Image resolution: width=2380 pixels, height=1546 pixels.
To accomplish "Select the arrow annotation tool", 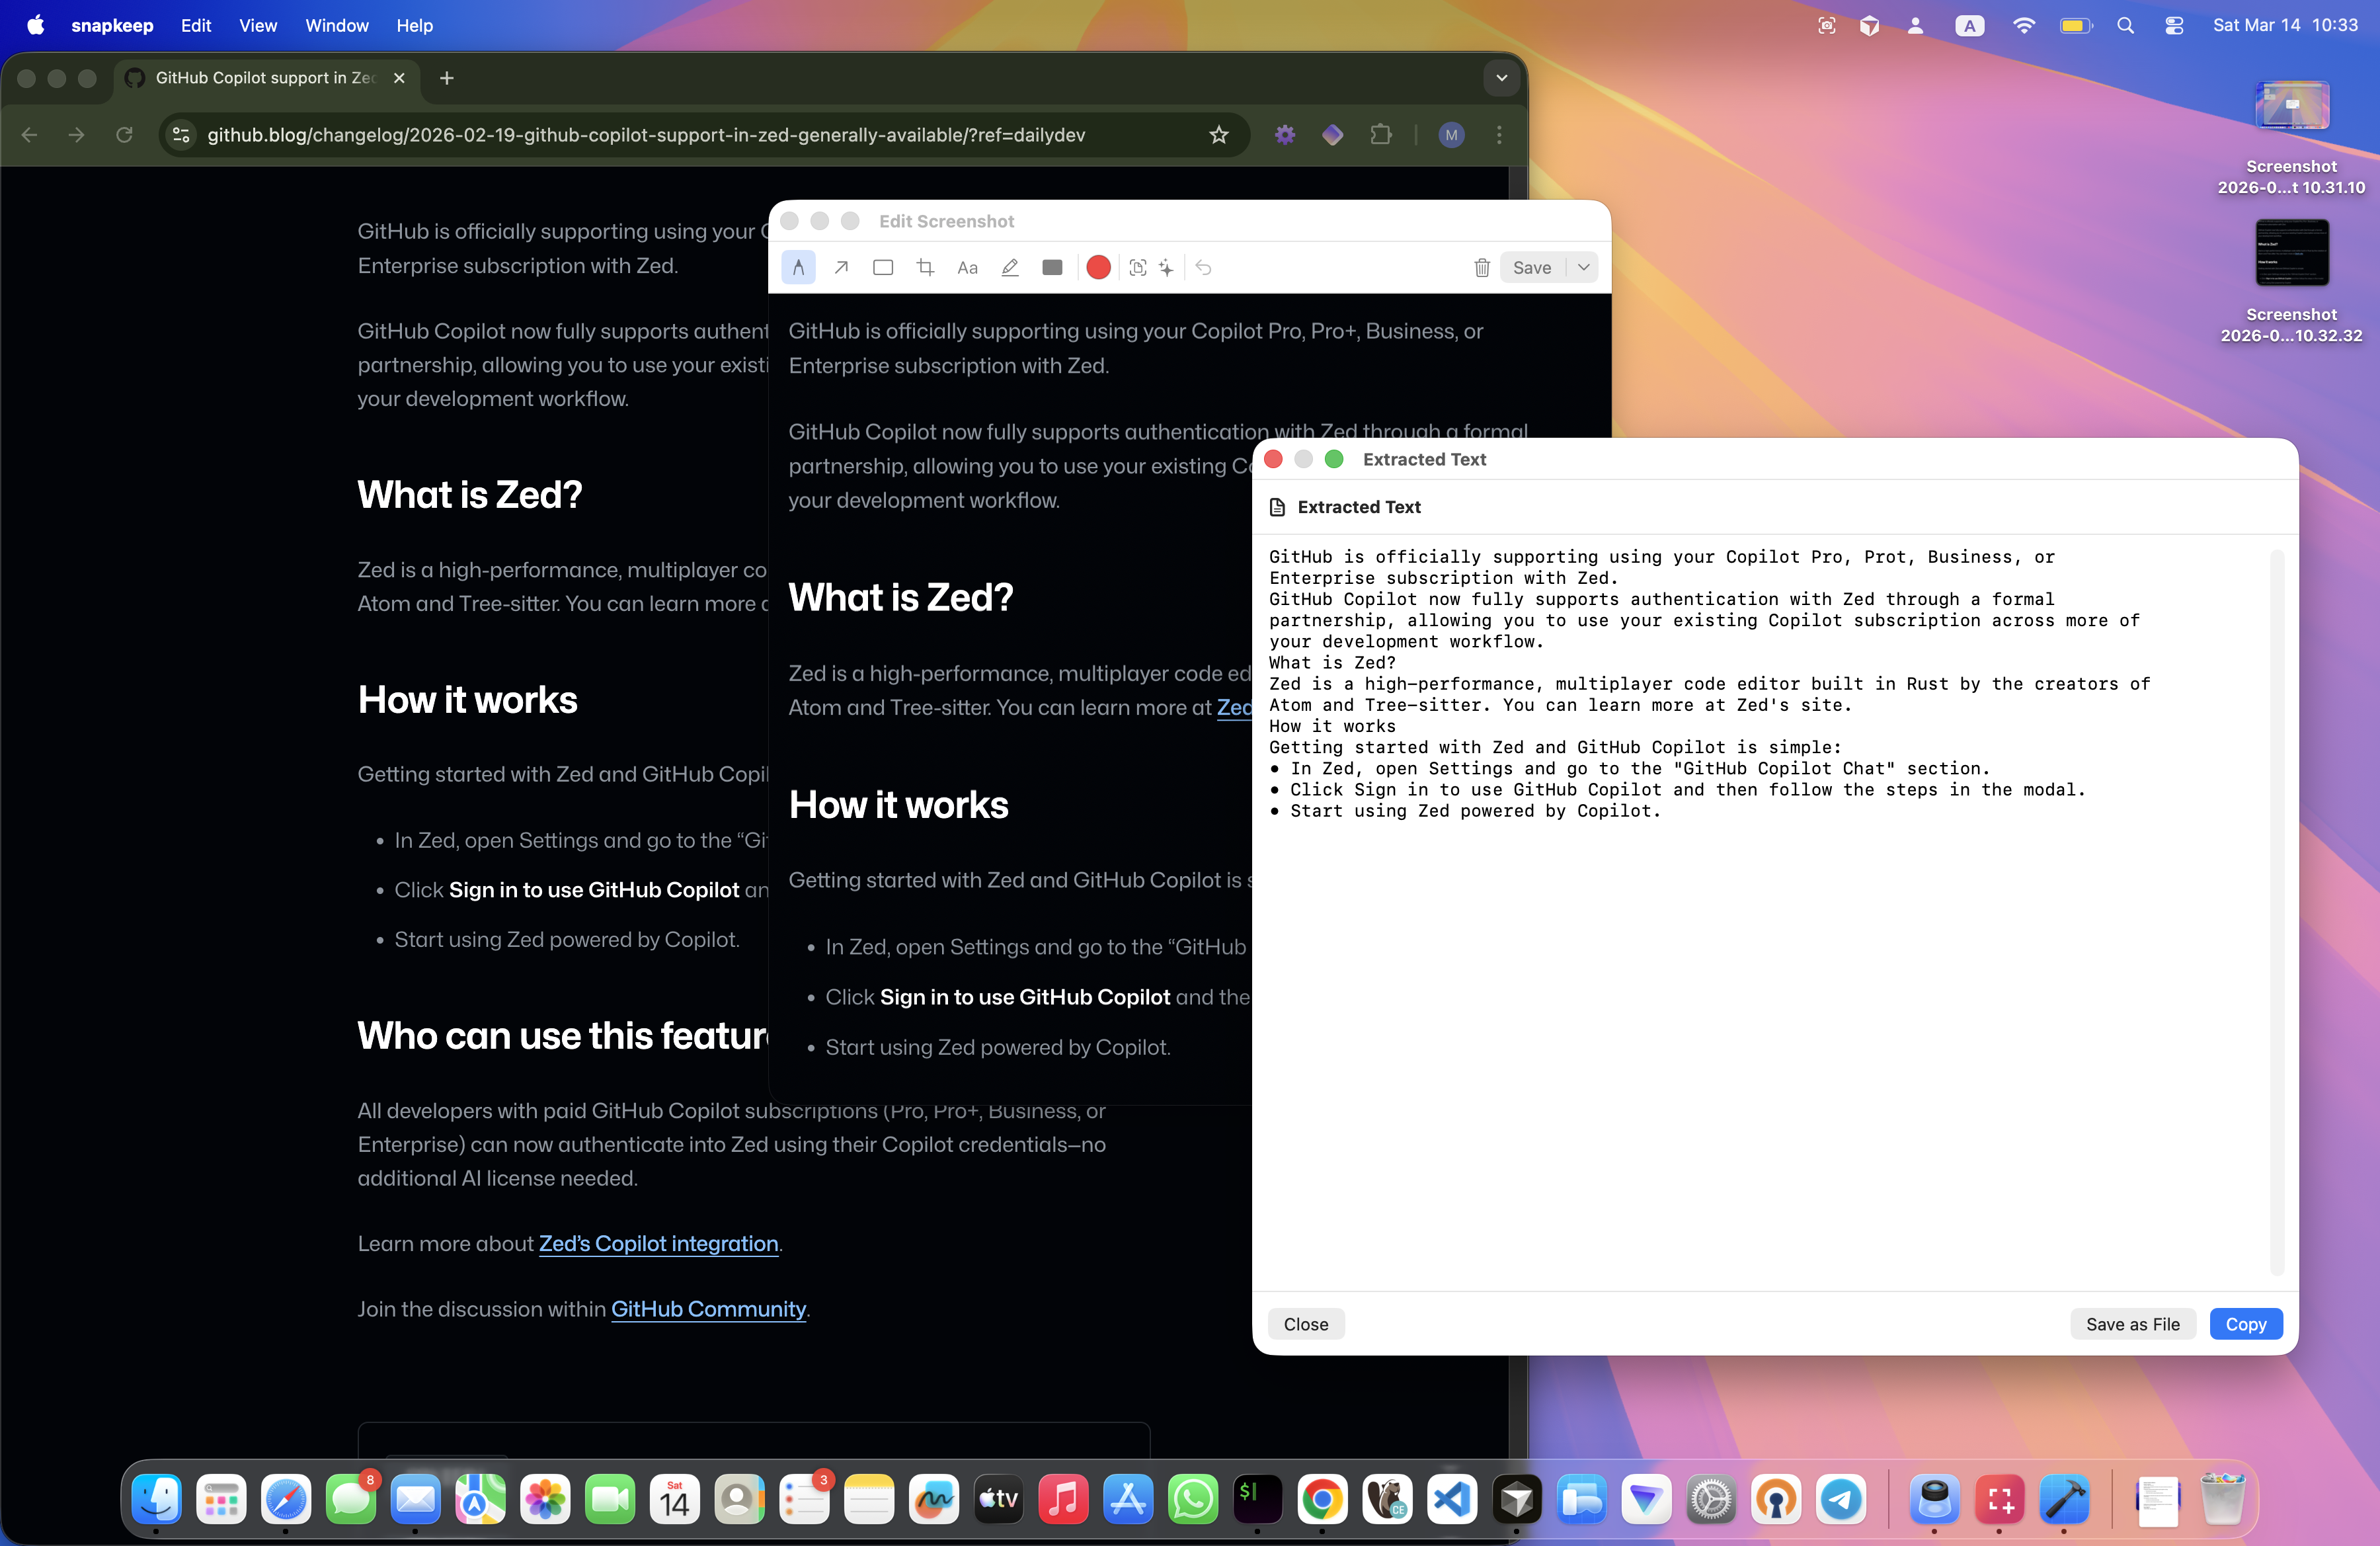I will coord(841,267).
